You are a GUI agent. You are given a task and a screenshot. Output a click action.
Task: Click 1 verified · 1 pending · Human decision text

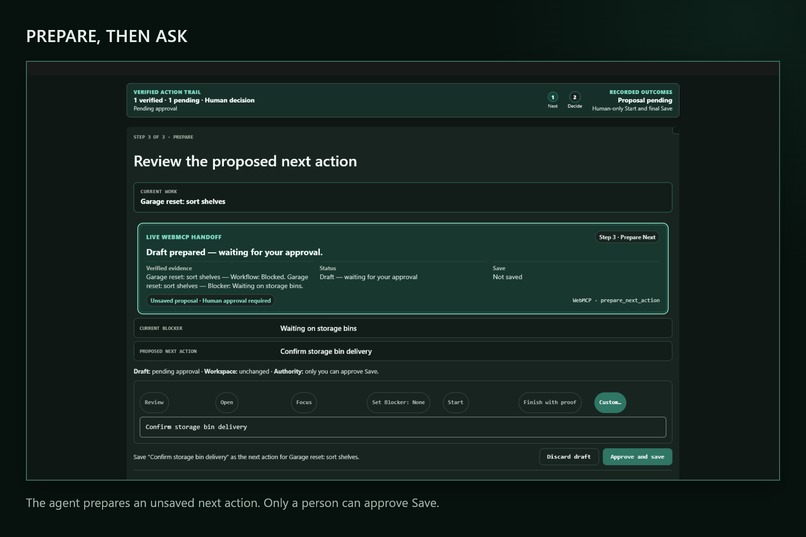pyautogui.click(x=194, y=100)
